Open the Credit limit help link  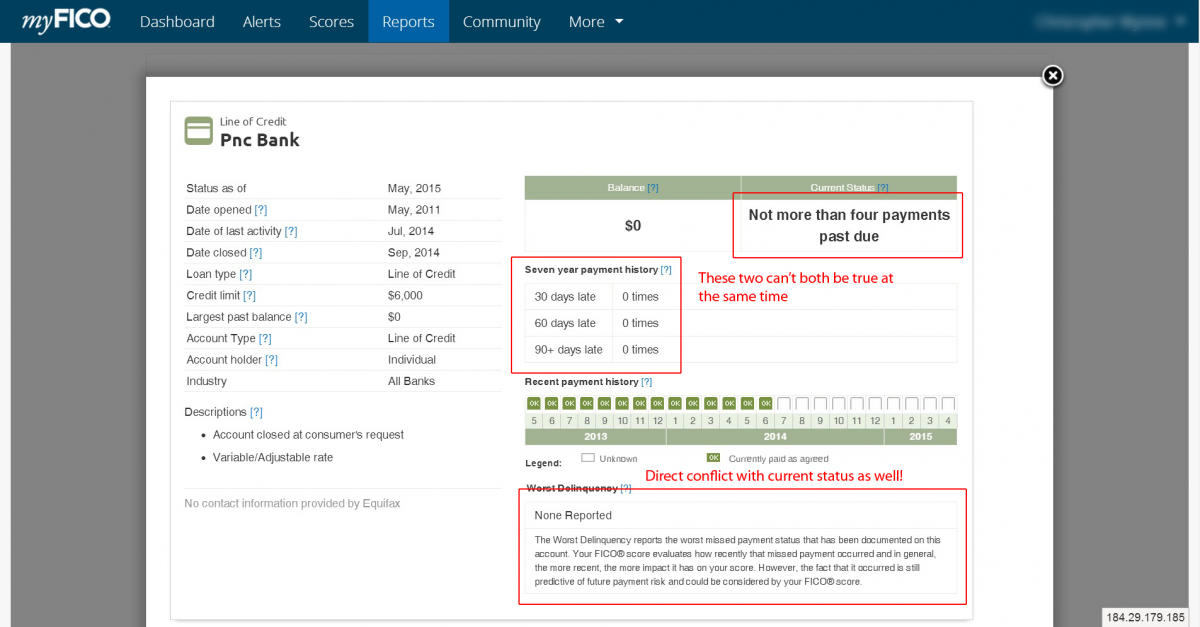tap(250, 295)
